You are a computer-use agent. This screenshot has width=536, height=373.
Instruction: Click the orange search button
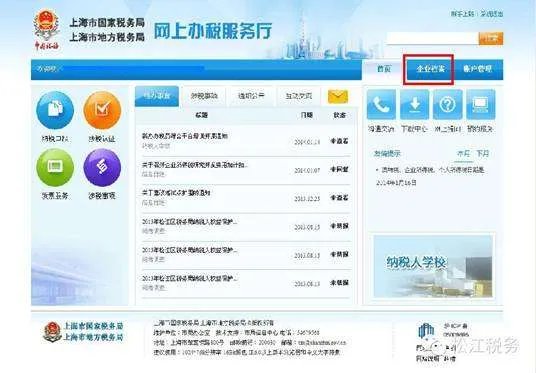[491, 39]
